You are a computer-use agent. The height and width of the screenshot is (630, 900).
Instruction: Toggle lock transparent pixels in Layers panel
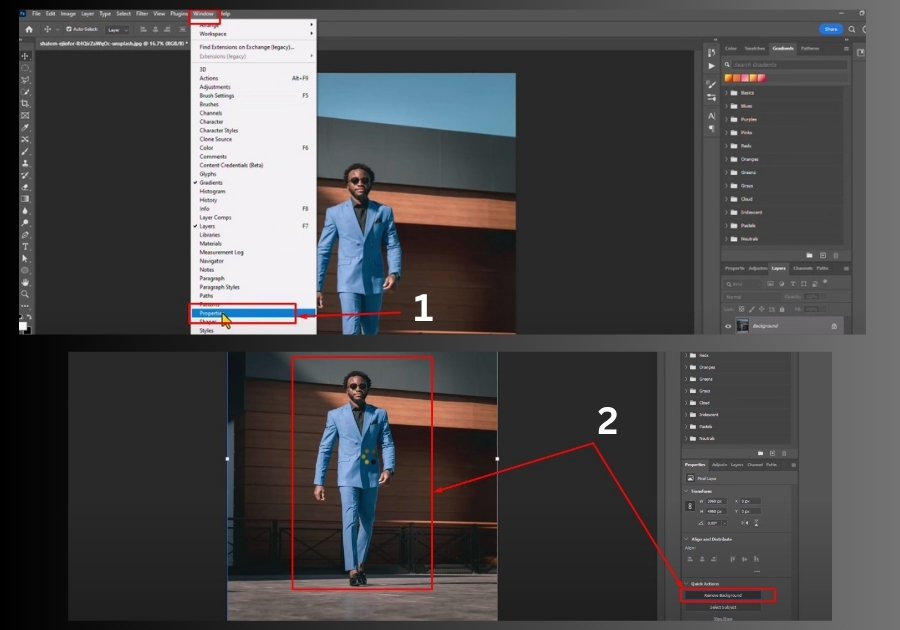742,309
